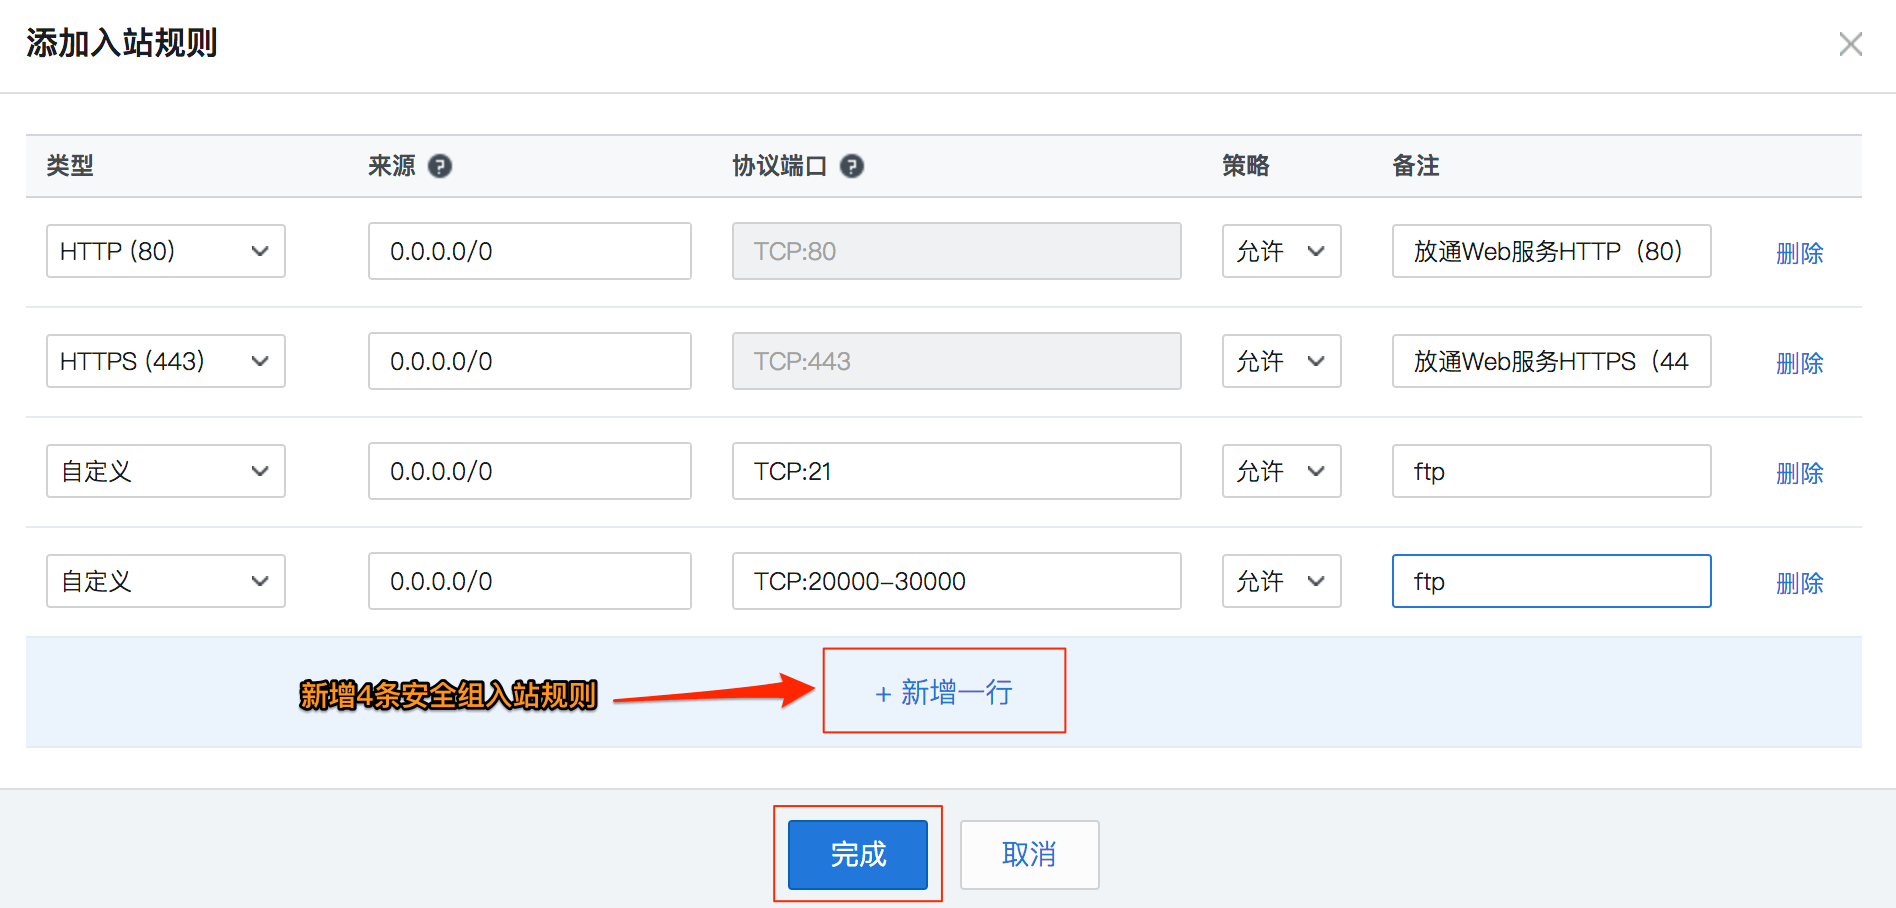Click the source field in the HTTP (80) row
The width and height of the screenshot is (1896, 908).
click(x=530, y=251)
